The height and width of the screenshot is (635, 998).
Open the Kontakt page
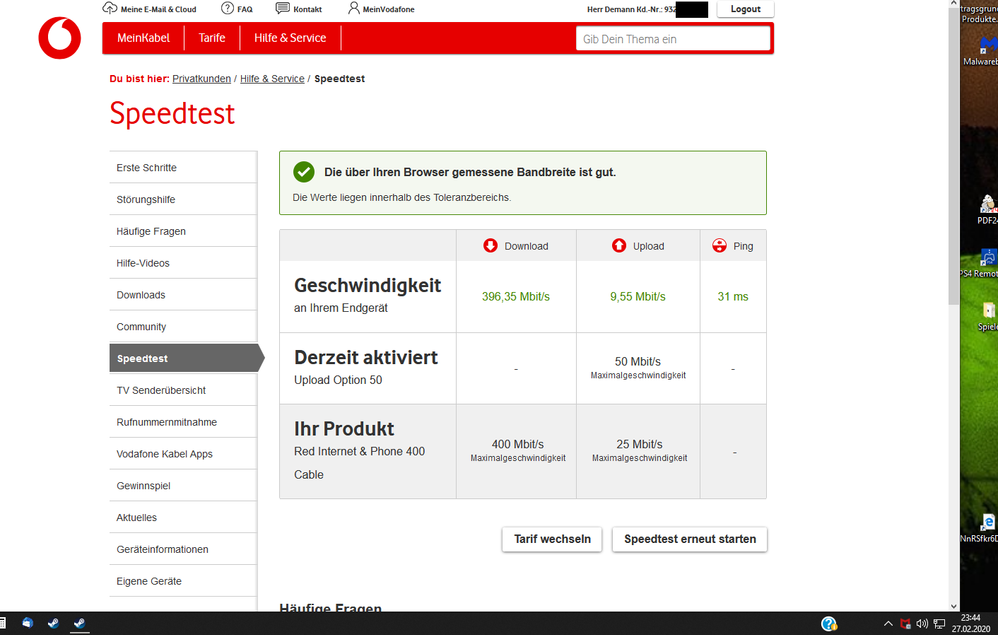point(299,9)
